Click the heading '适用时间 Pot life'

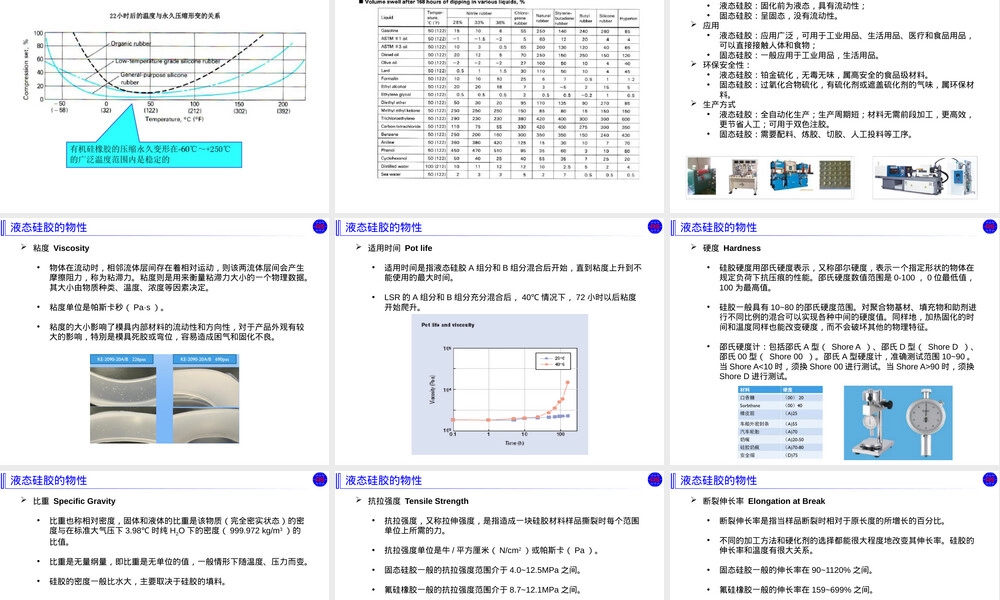pyautogui.click(x=400, y=248)
